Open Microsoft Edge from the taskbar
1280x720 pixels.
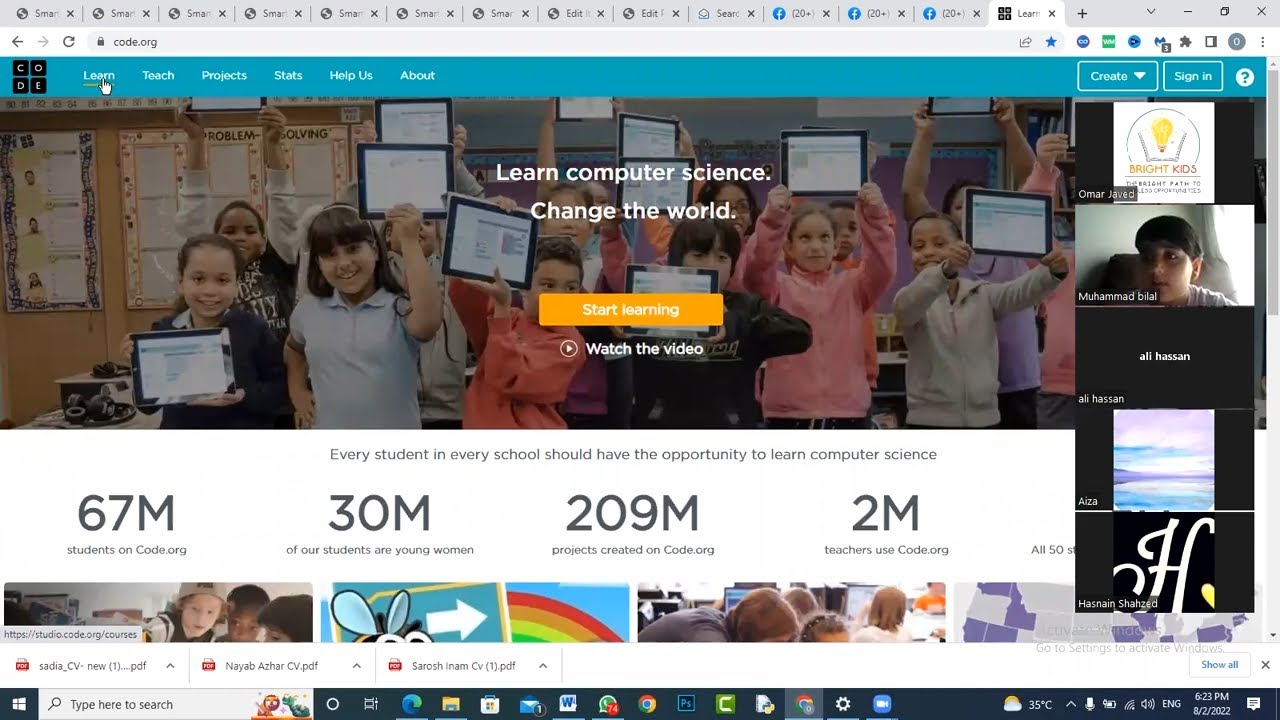click(411, 704)
